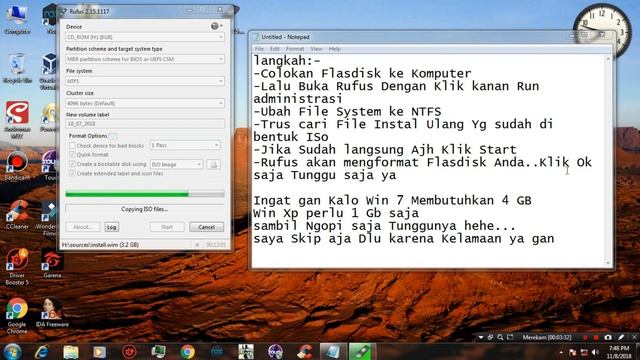This screenshot has height=360, width=640.
Task: Open Computer desktop icon
Action: (x=17, y=19)
